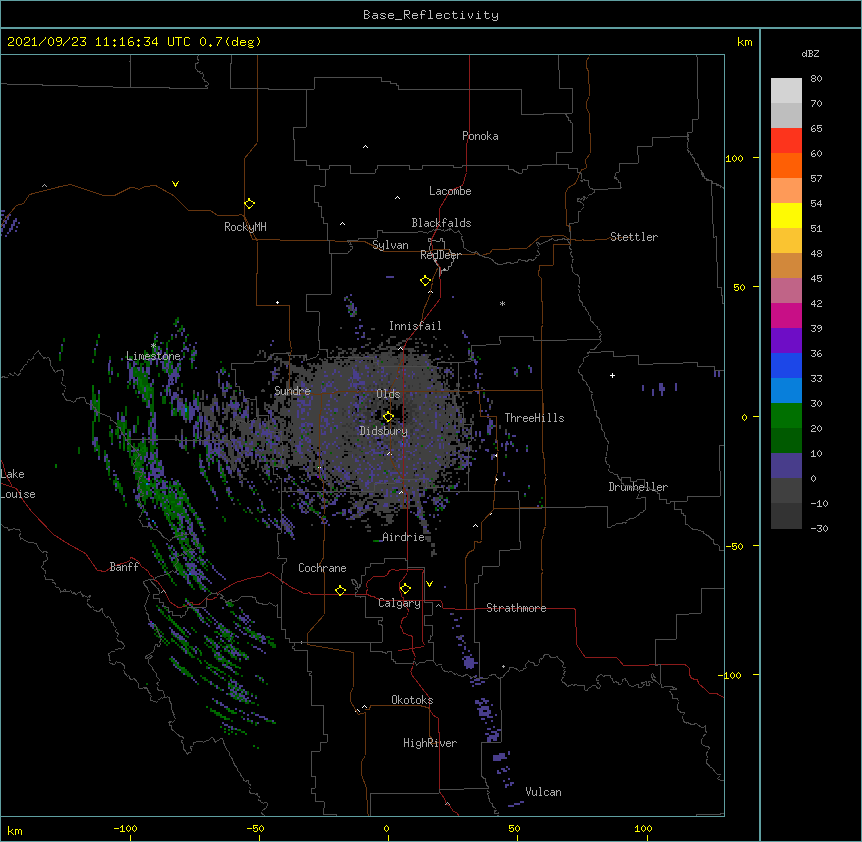Select the Cochrane label

pyautogui.click(x=322, y=568)
